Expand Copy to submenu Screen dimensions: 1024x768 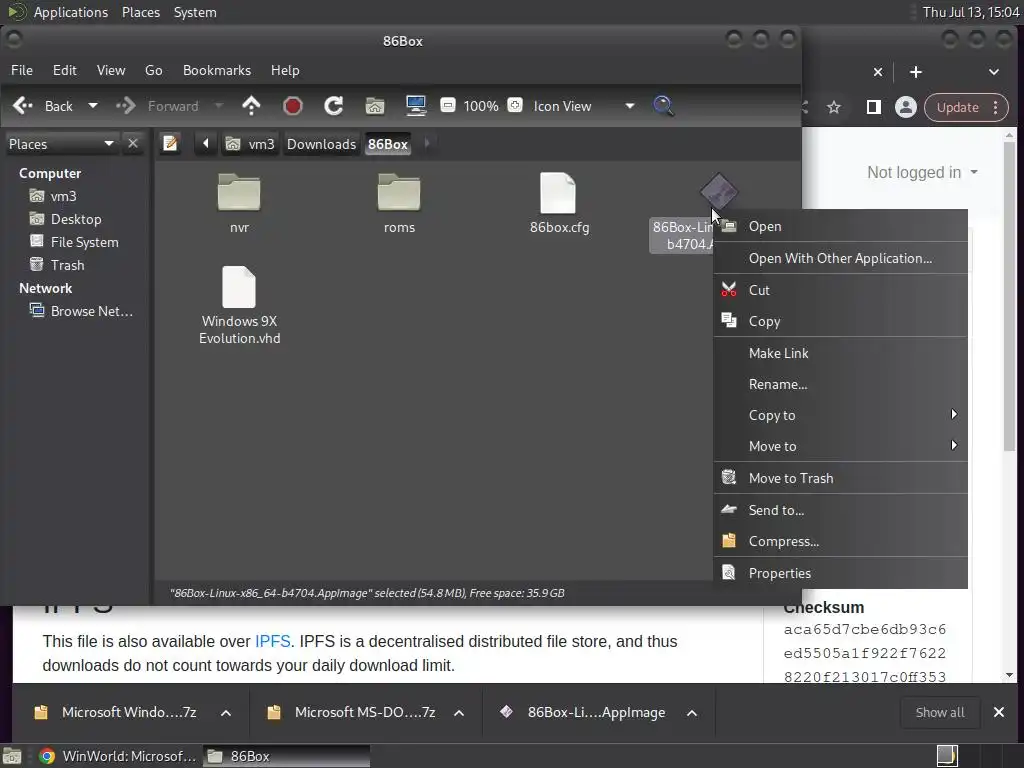(x=840, y=415)
